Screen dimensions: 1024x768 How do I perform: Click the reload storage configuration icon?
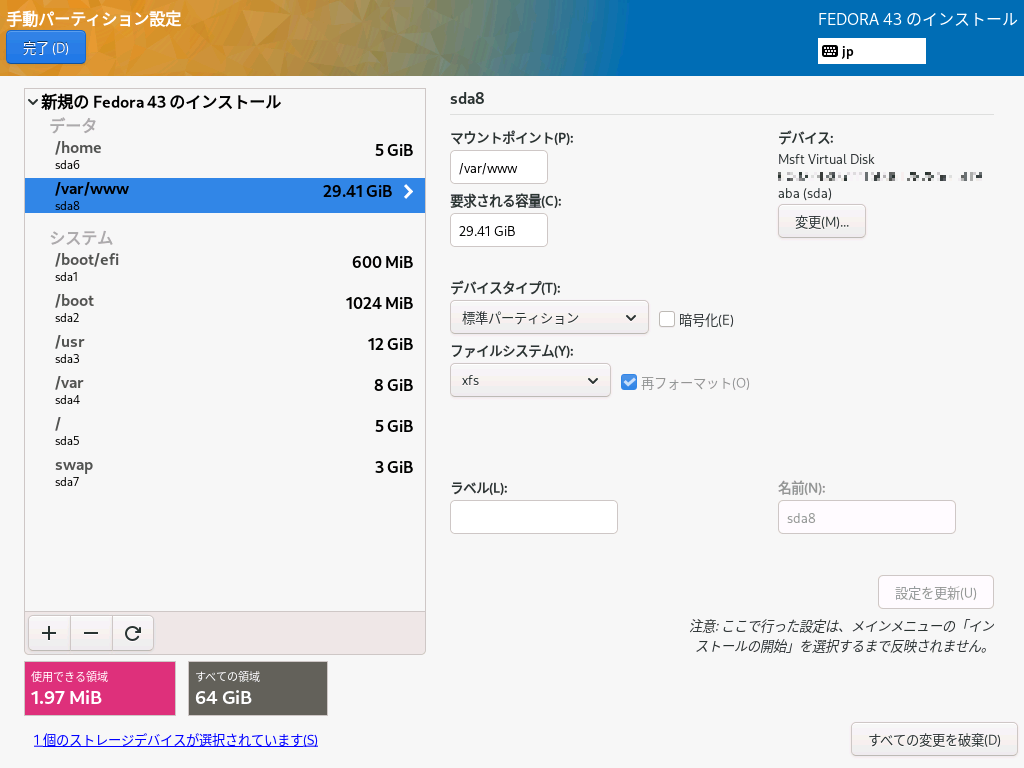pyautogui.click(x=132, y=633)
